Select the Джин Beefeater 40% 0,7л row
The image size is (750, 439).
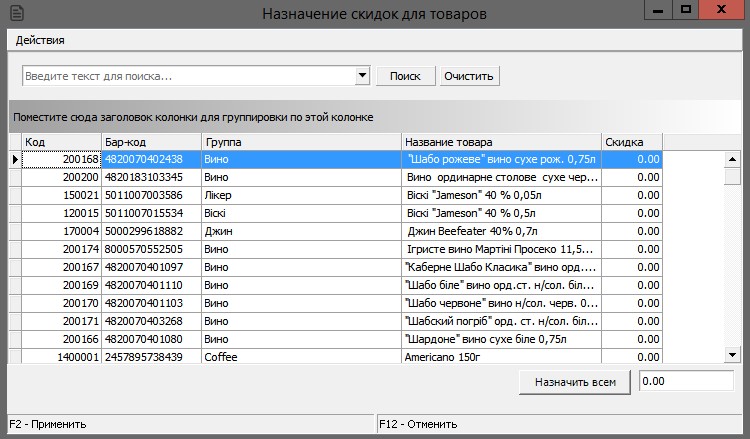[500, 231]
